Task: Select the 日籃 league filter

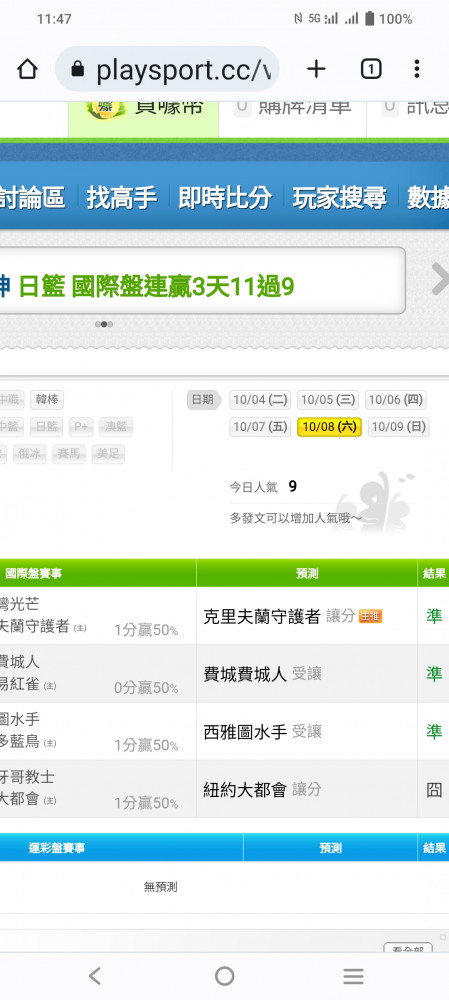Action: (47, 427)
